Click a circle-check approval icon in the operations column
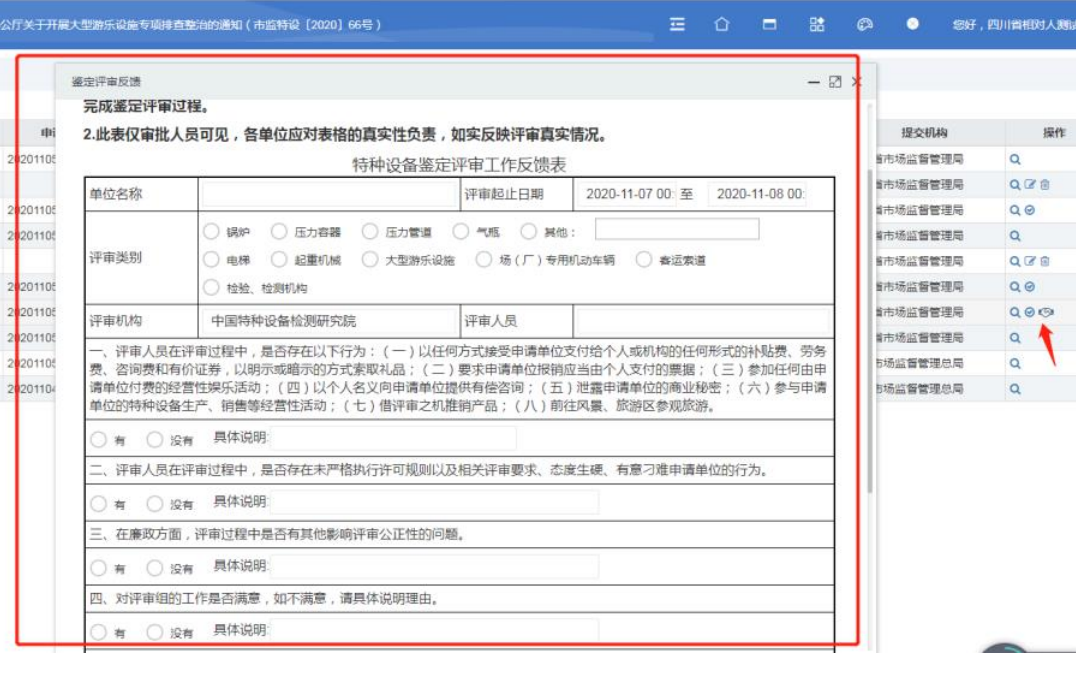Viewport: 1076px width, 675px height. (1031, 211)
